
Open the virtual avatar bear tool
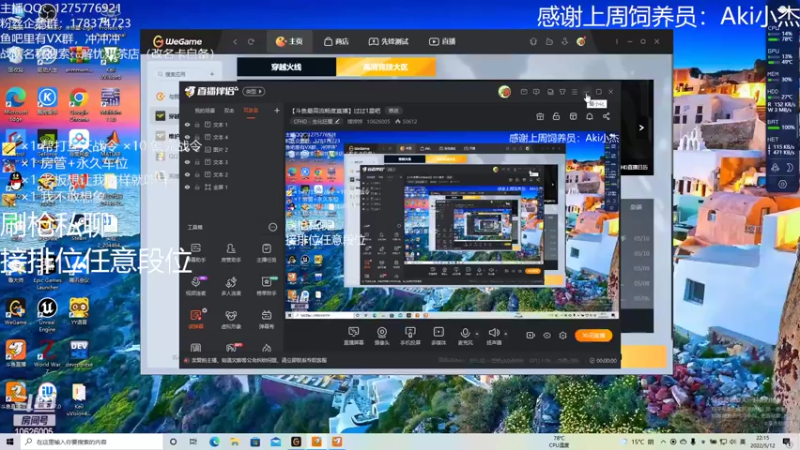point(231,319)
